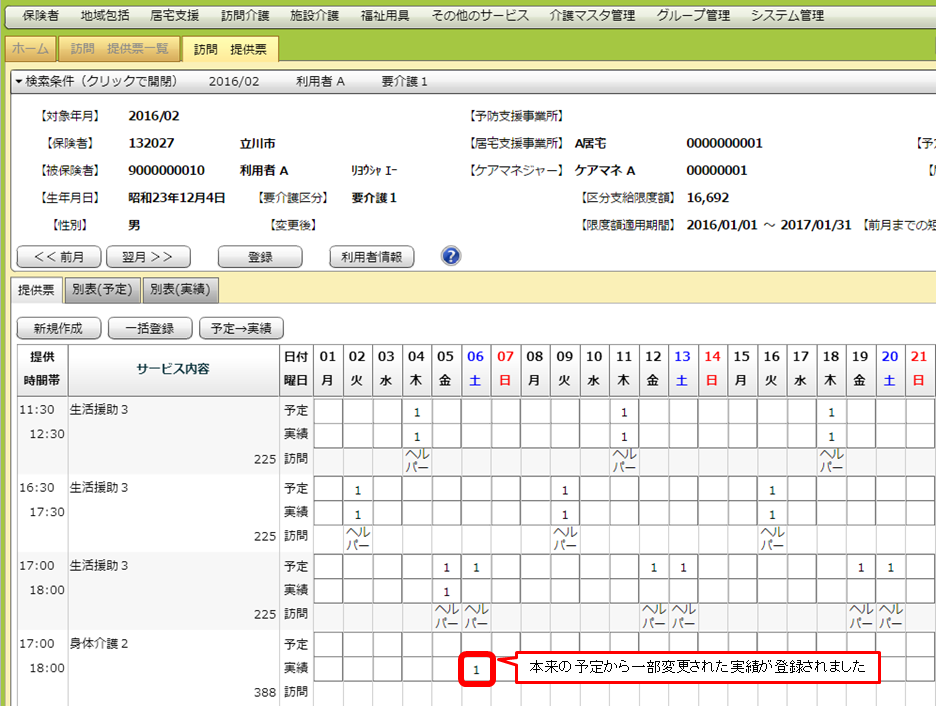Open the システム管理 menu

(787, 15)
